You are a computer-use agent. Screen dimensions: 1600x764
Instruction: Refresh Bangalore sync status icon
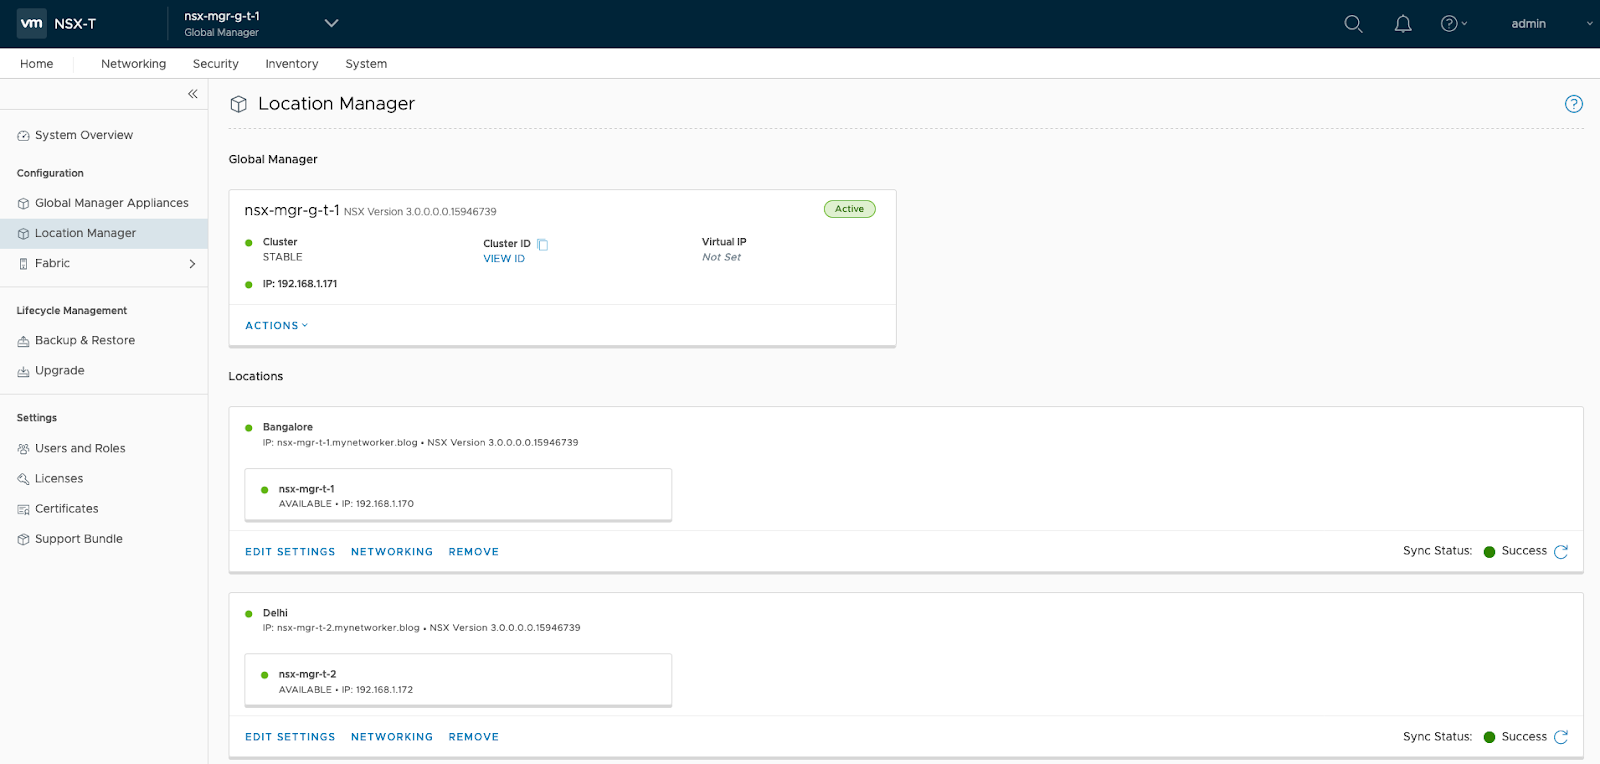(1561, 552)
